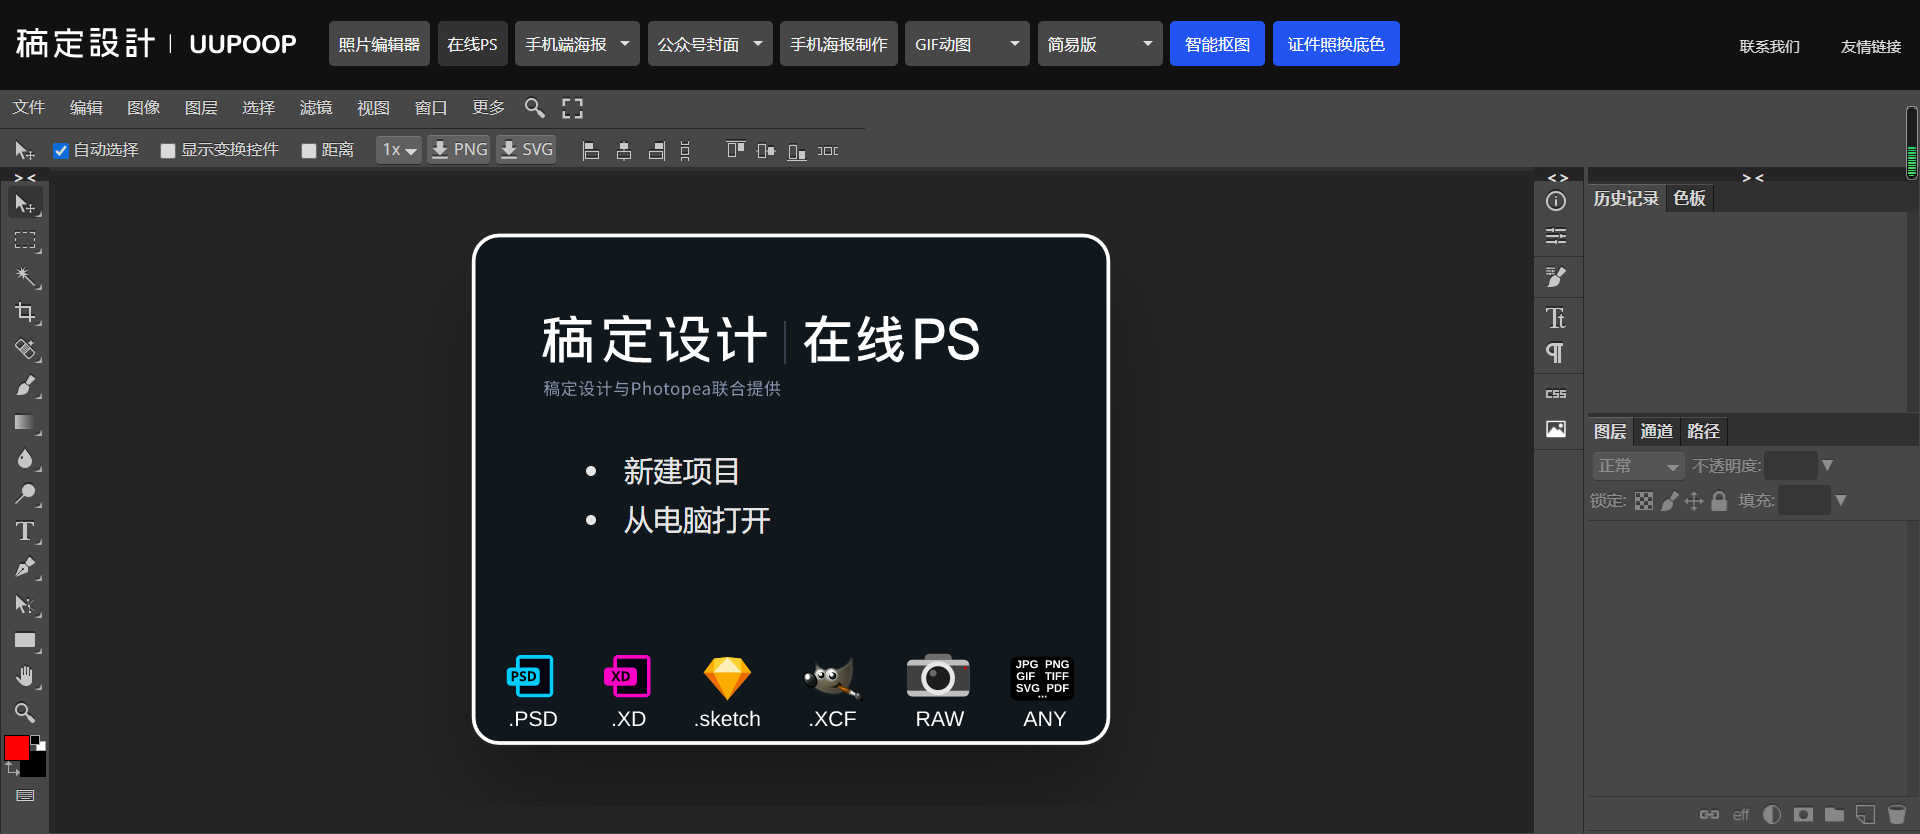The image size is (1920, 834).
Task: Select the Blur drop tool
Action: point(25,459)
